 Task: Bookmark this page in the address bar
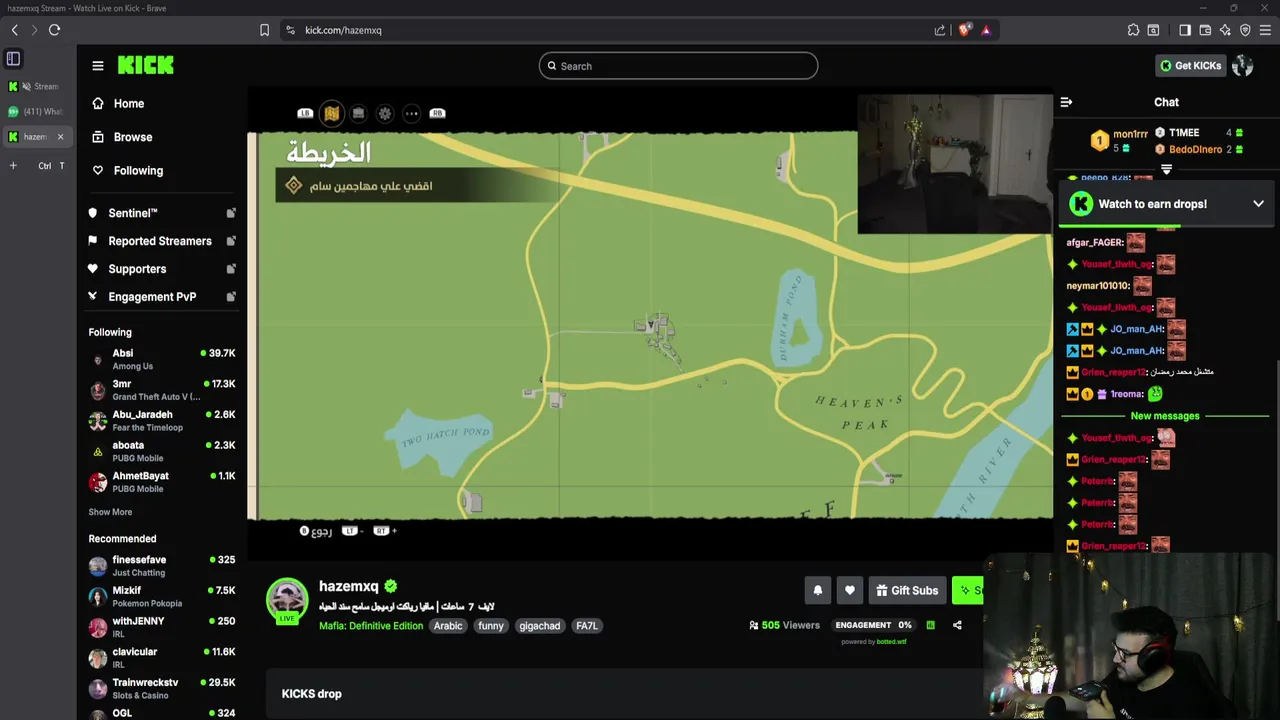[x=264, y=30]
